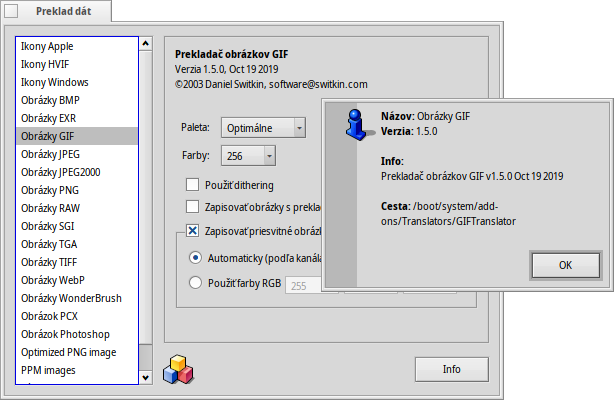Viewport: 614px width, 400px height.
Task: Select Obrázky WonderBrush in list
Action: 71,298
